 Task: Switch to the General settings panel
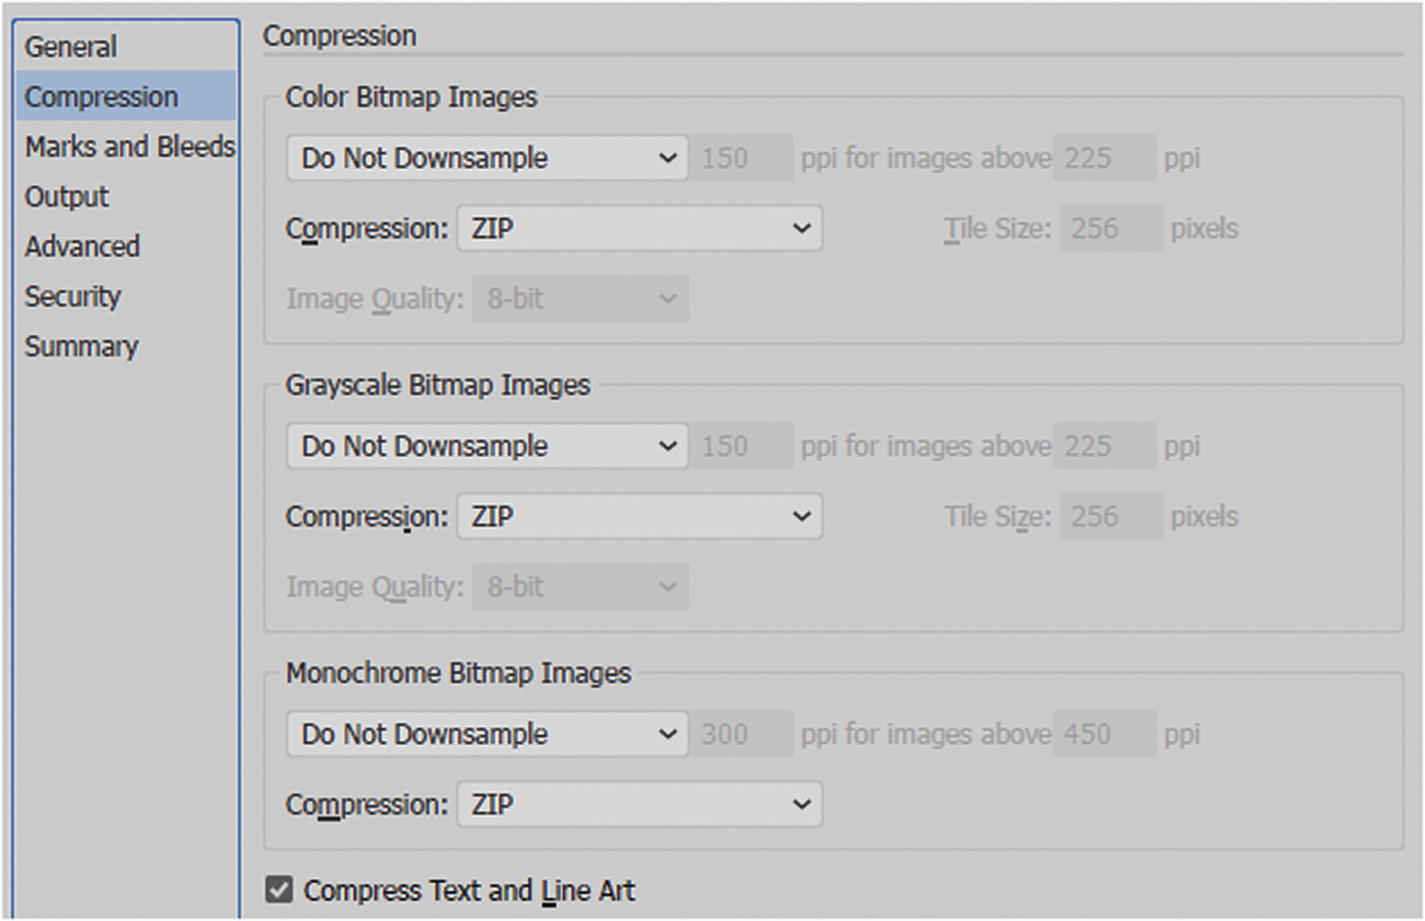[x=73, y=46]
